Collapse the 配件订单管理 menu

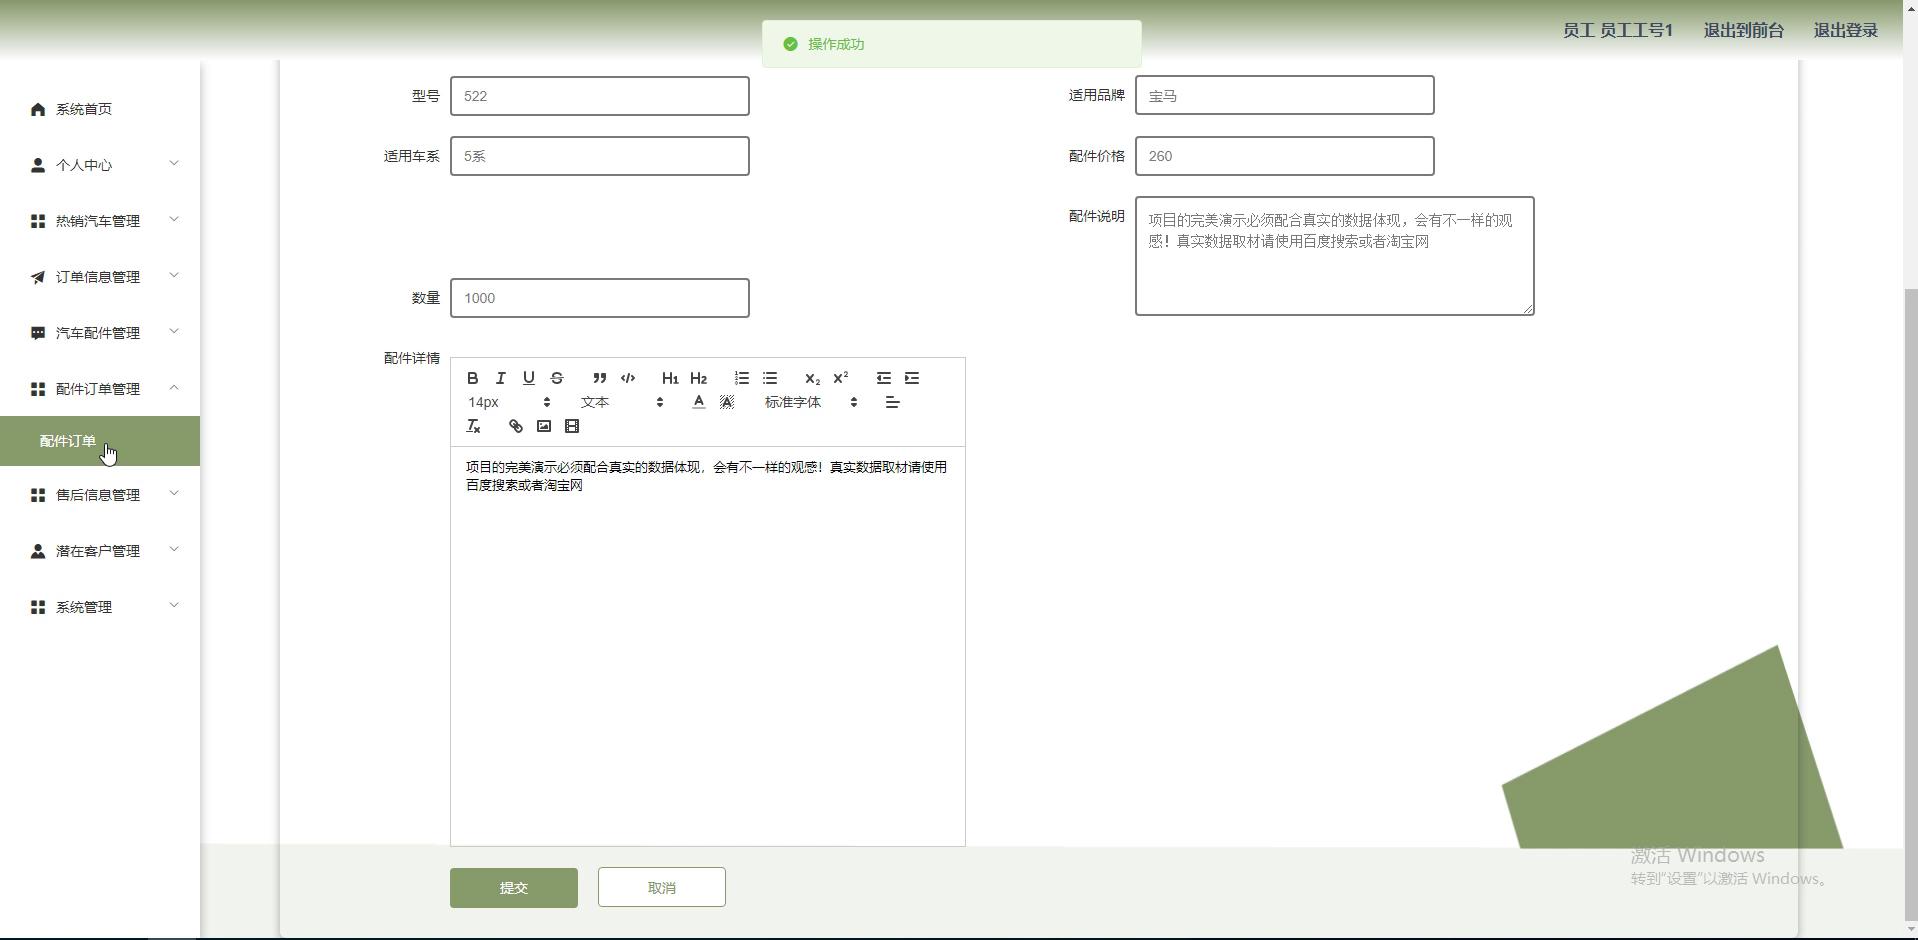100,389
